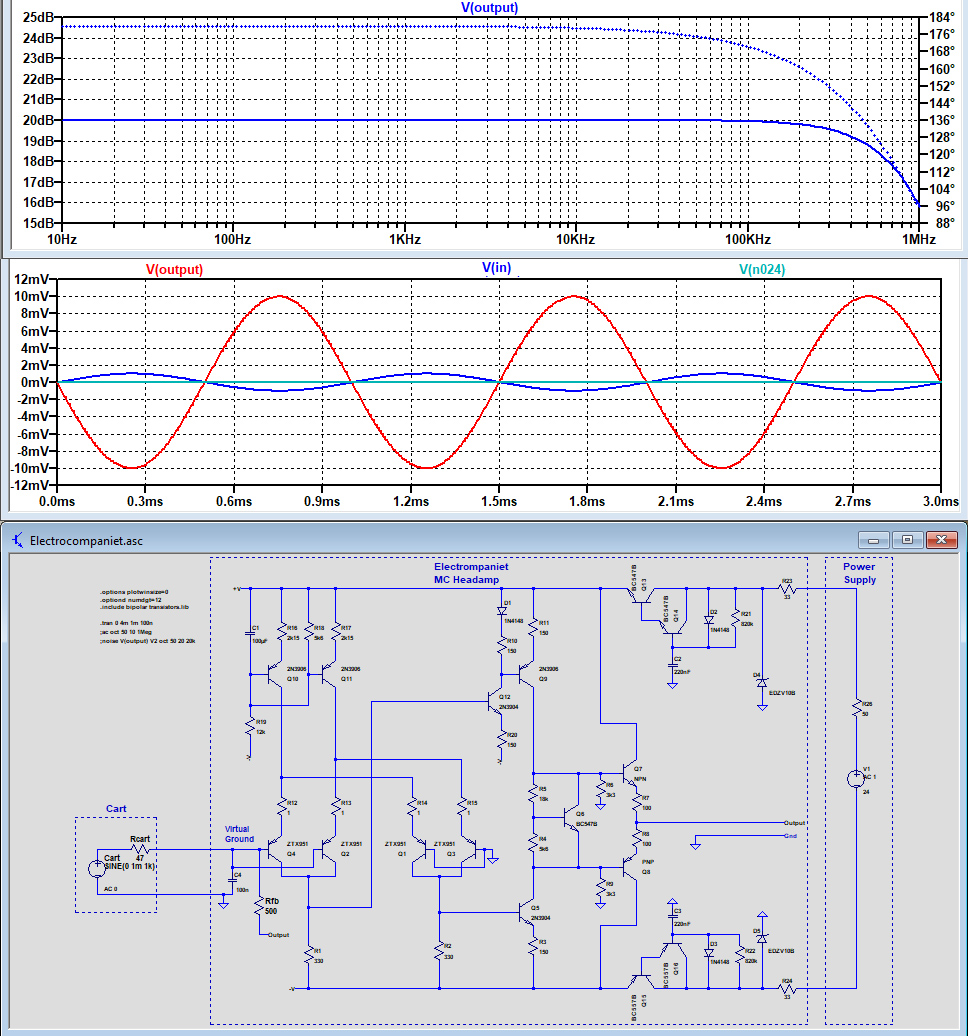Click the ;noise V(output) V2 directive
The height and width of the screenshot is (1036, 968).
click(x=147, y=640)
